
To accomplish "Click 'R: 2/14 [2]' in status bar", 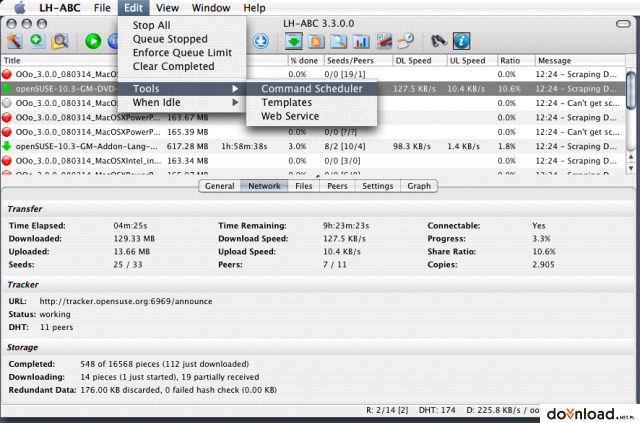I will (387, 410).
